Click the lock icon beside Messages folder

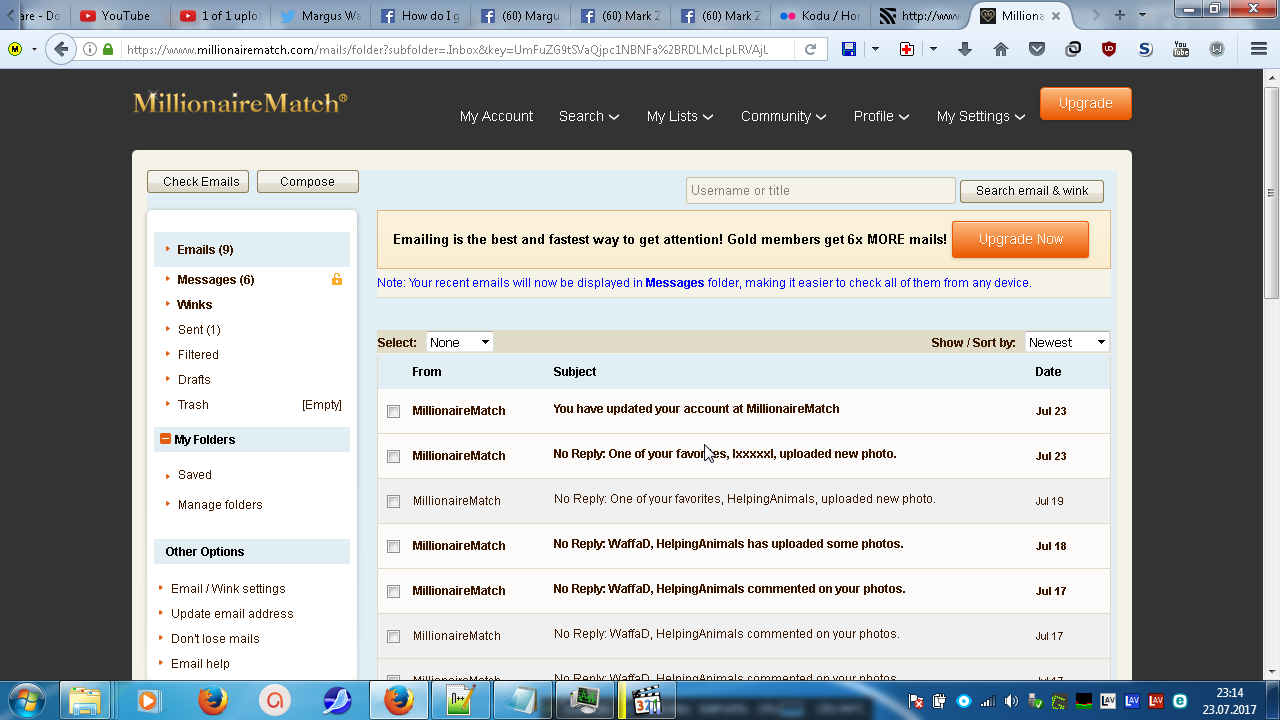pyautogui.click(x=337, y=280)
